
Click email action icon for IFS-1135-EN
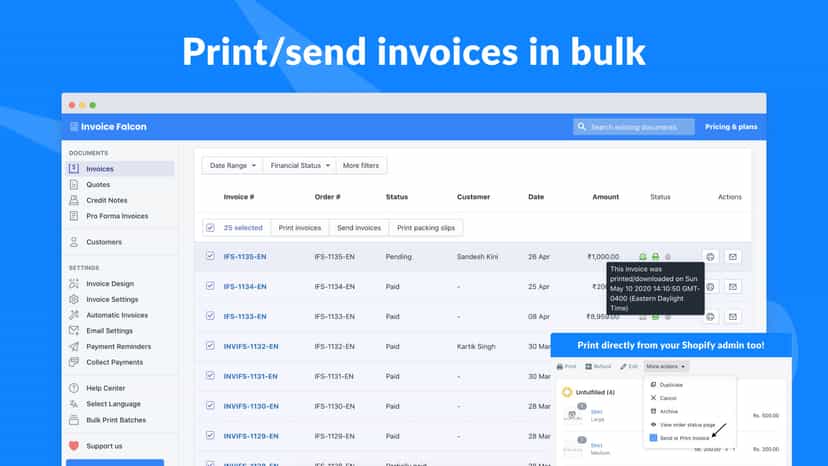(732, 257)
